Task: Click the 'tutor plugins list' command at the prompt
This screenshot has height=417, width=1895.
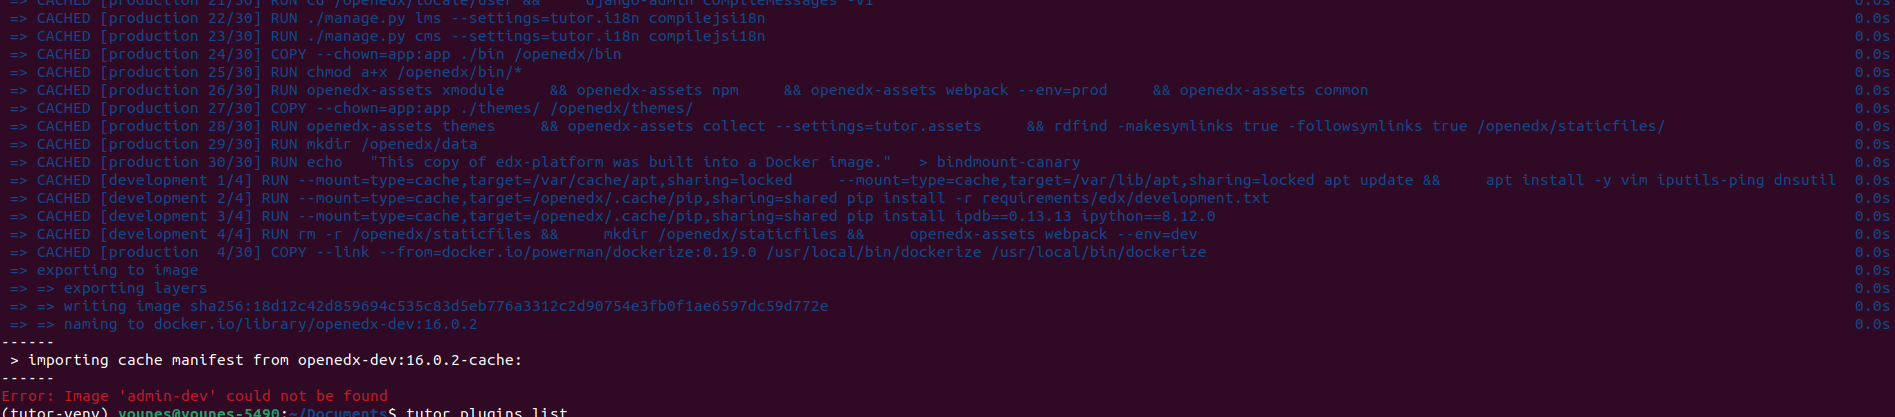Action: pos(486,411)
